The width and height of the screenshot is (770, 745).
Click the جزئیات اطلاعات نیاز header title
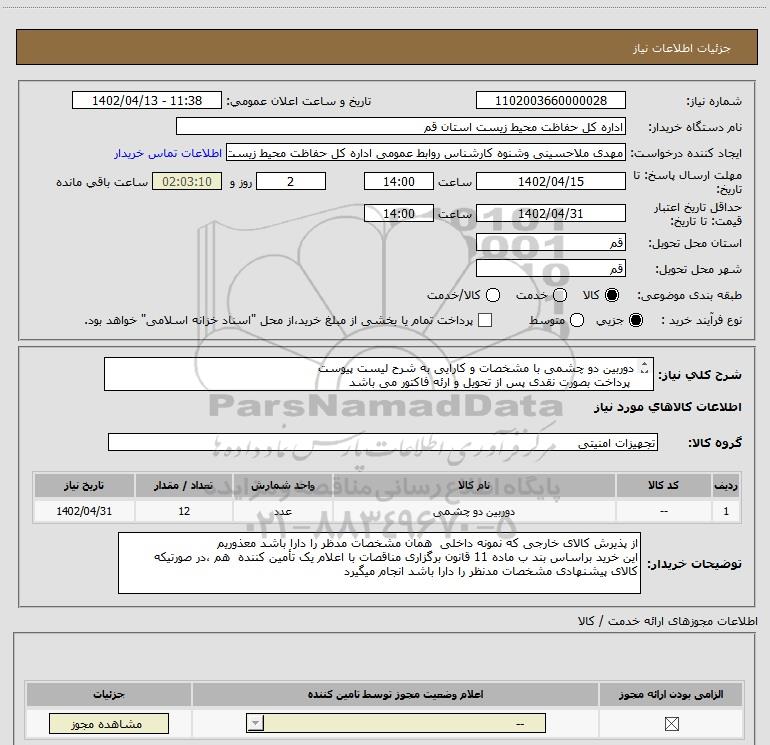tap(682, 48)
